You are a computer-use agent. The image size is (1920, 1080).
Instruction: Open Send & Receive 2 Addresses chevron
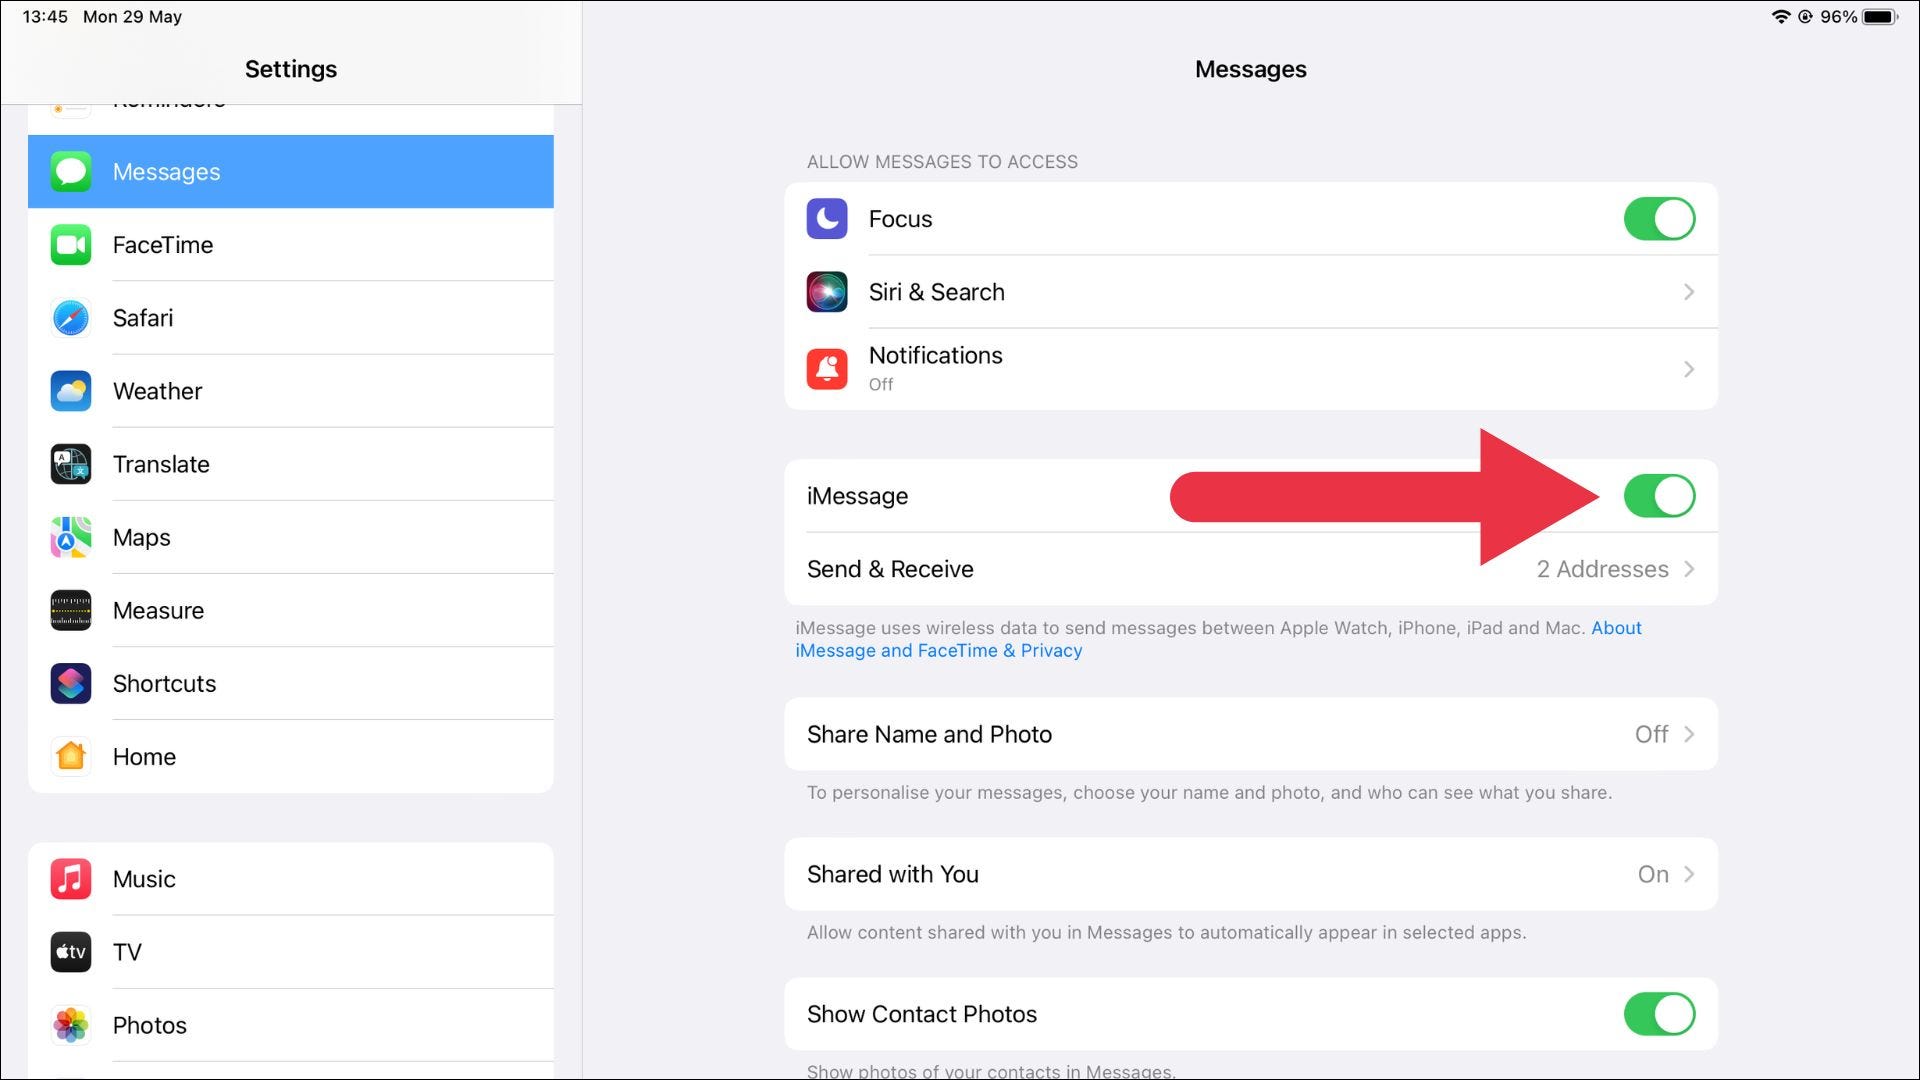pos(1688,569)
